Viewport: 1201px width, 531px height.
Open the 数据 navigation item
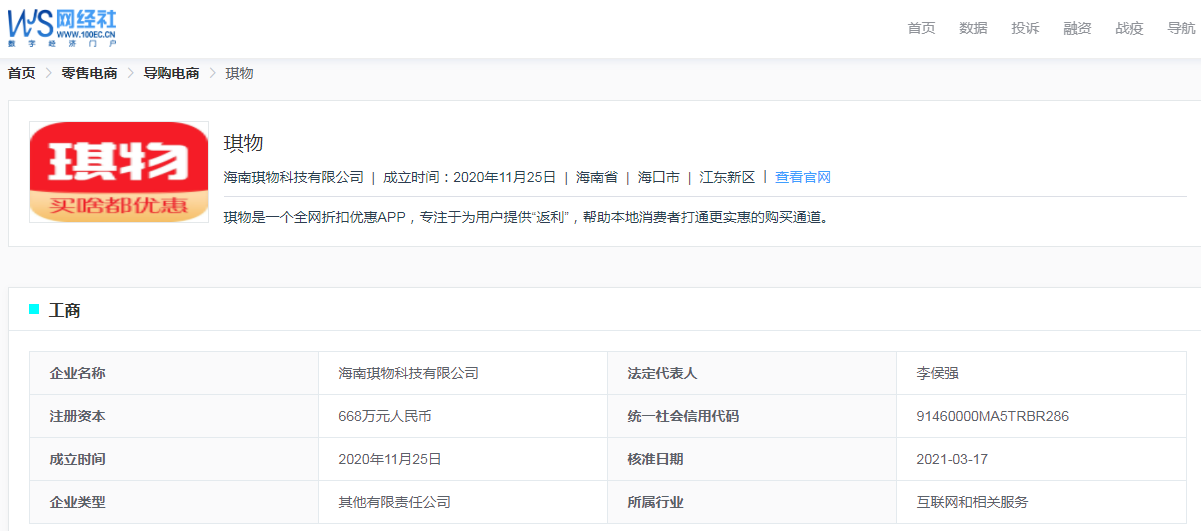tap(973, 28)
